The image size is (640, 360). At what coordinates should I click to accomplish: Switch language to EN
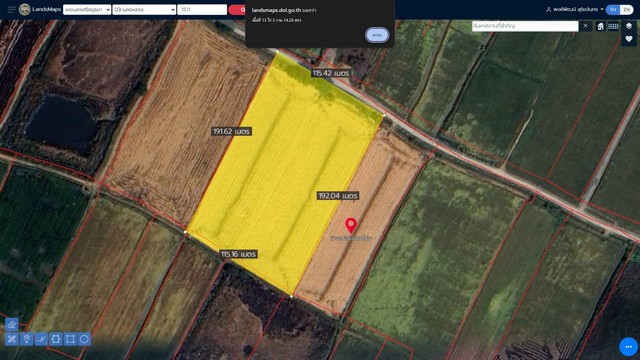627,9
